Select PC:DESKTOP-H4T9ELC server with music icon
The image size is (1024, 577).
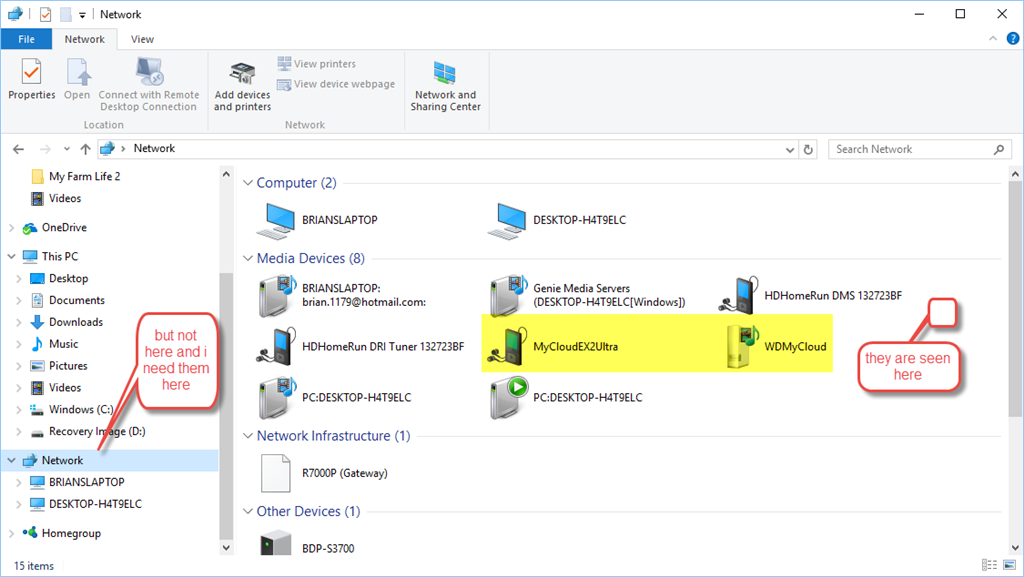(x=335, y=398)
